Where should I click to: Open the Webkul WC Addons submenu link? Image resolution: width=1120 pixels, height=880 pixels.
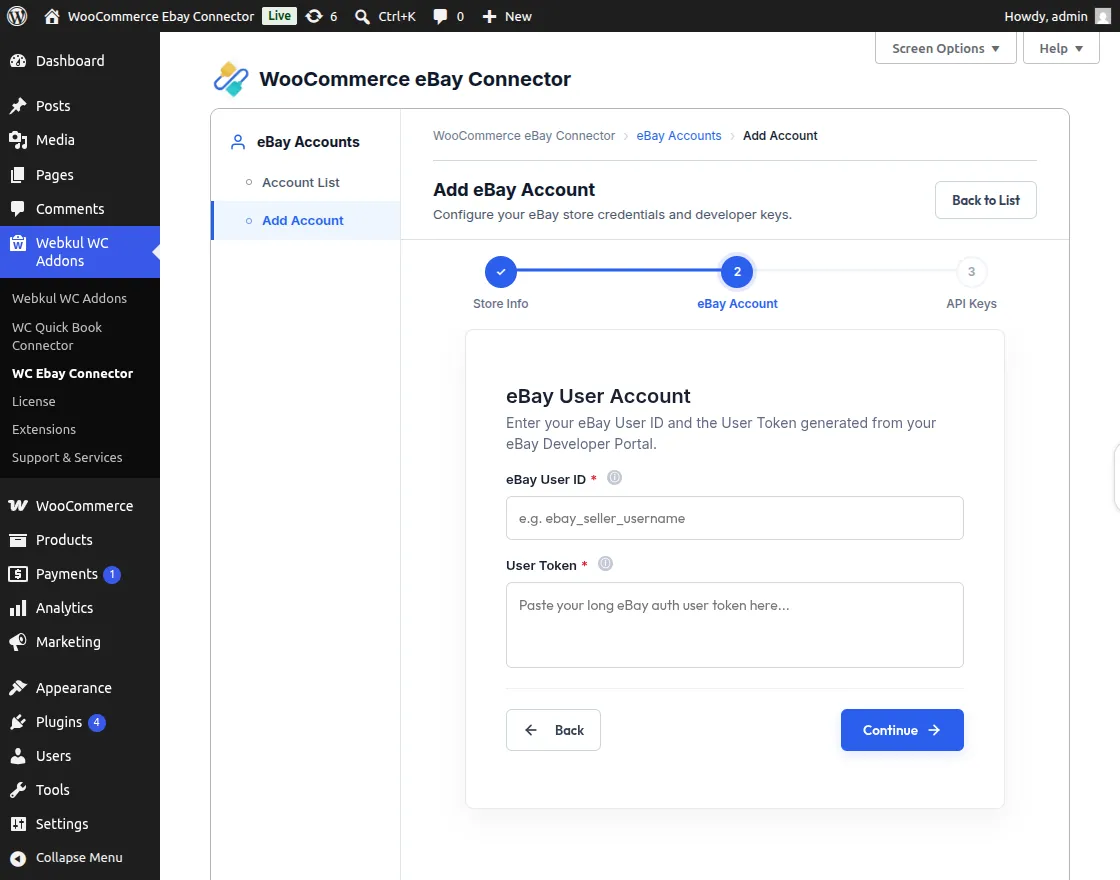[x=69, y=299]
